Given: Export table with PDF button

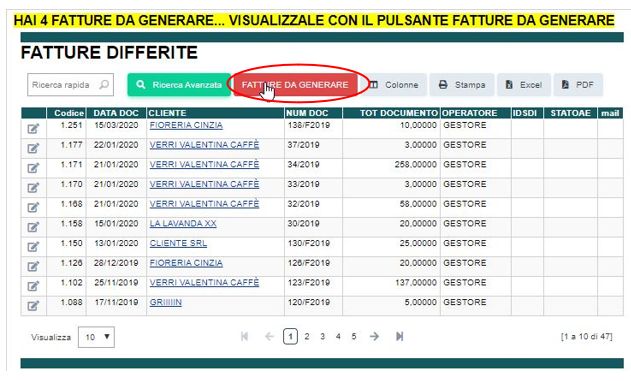Looking at the screenshot, I should [x=578, y=85].
